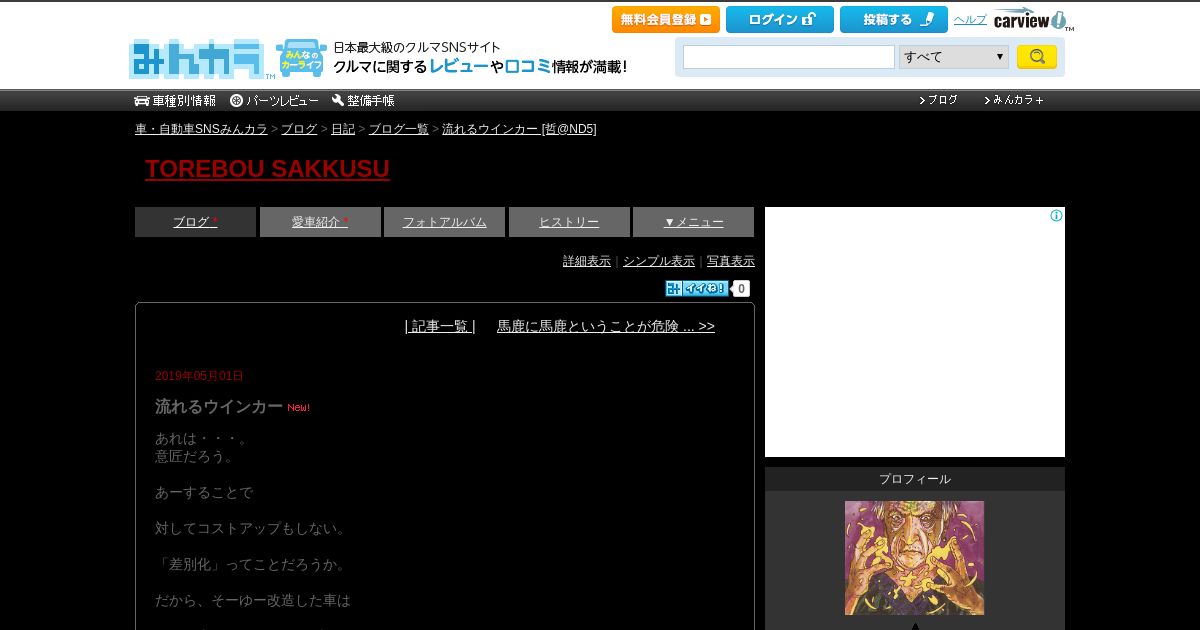Switch to the フォトアルバム tab
This screenshot has width=1200, height=630.
click(444, 222)
